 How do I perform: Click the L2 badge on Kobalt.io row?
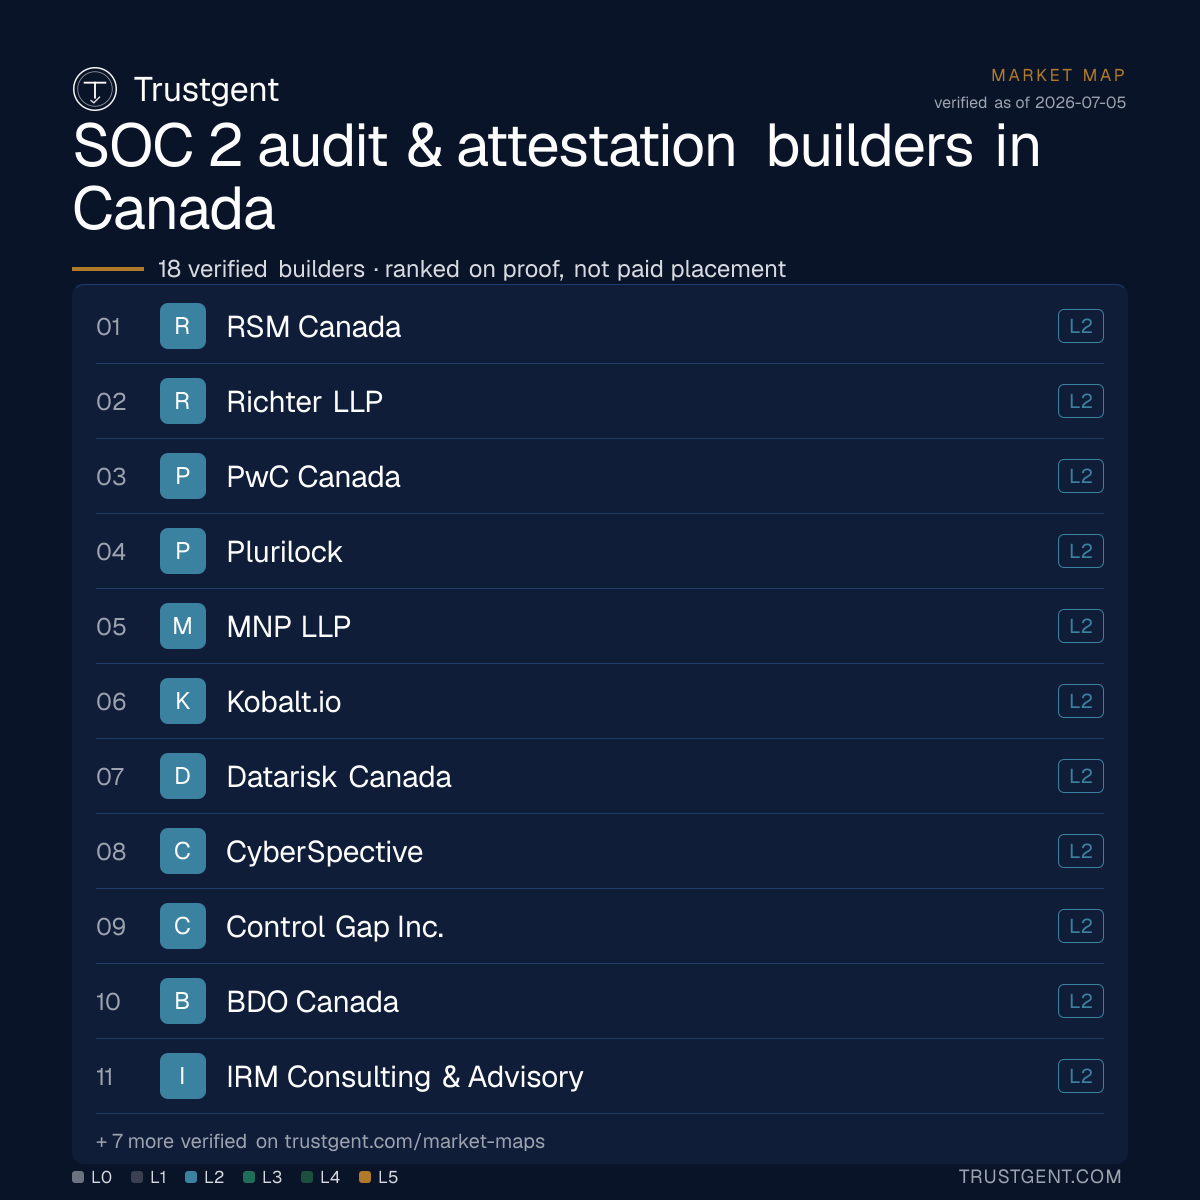1081,701
